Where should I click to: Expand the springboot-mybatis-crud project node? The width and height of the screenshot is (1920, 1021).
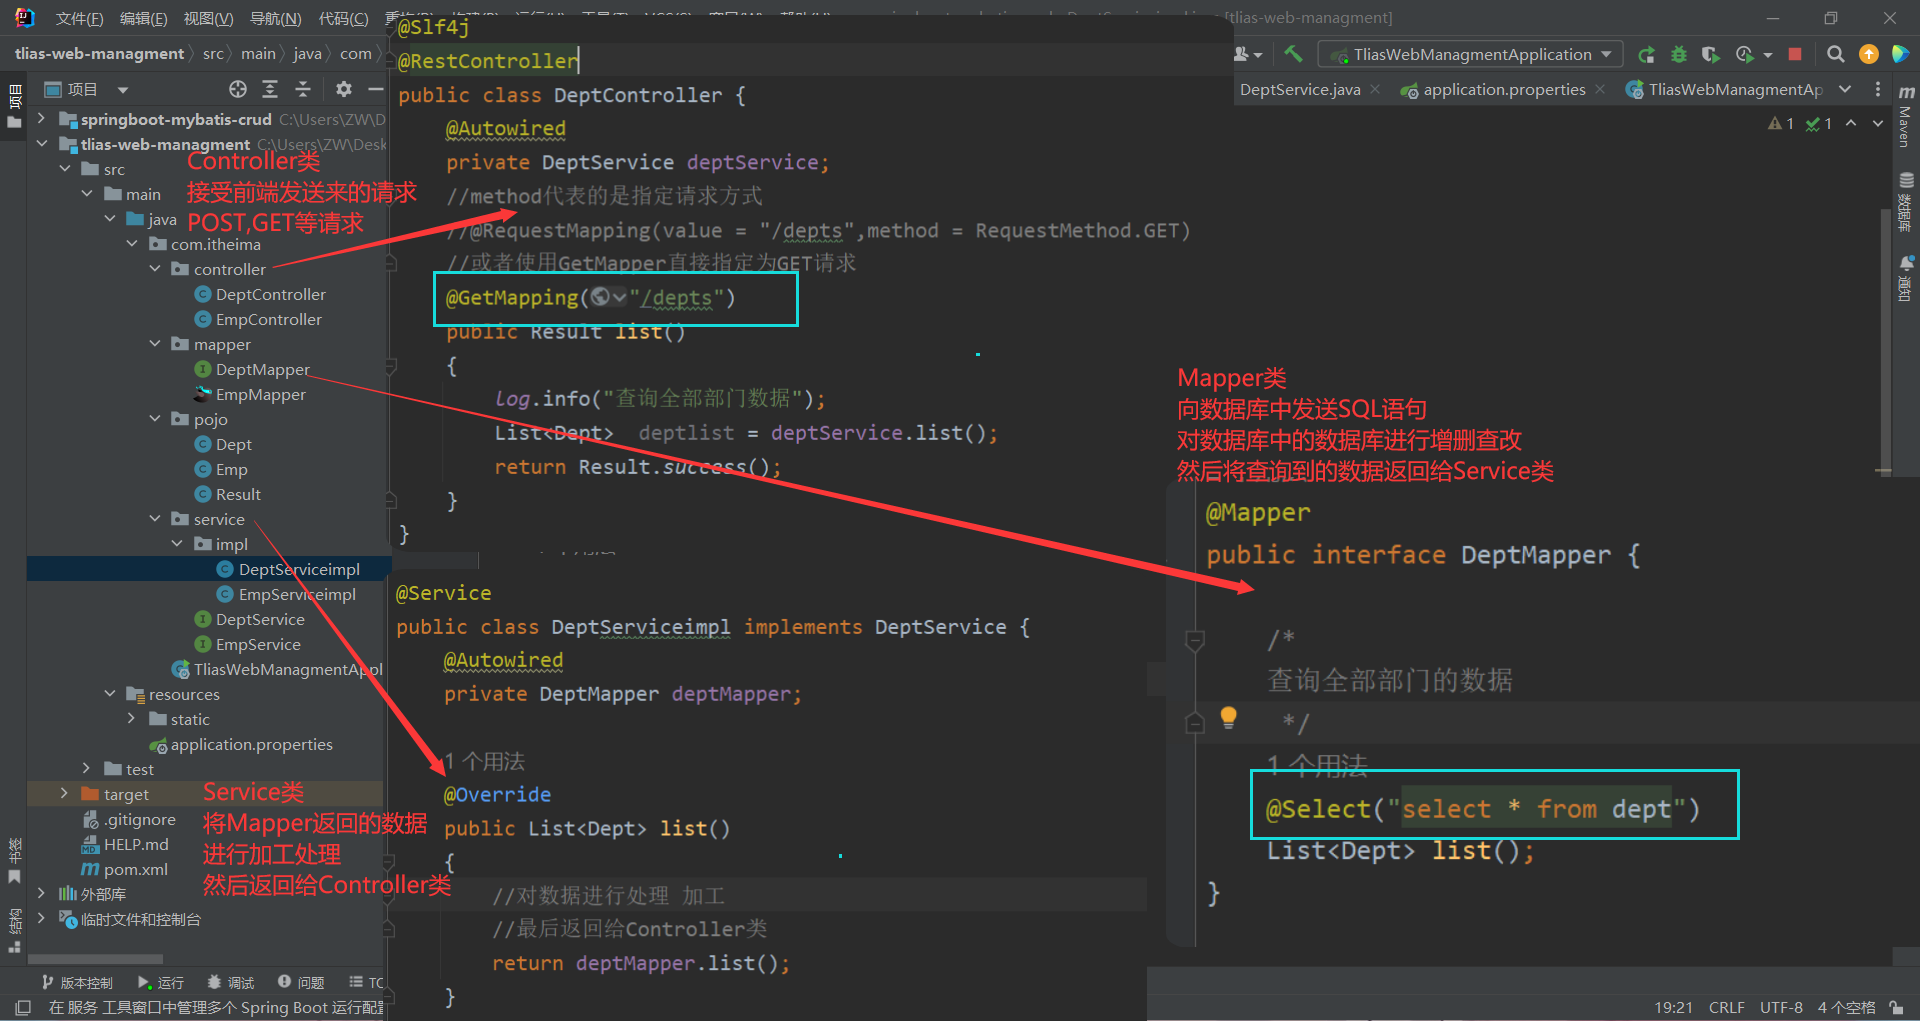point(41,119)
